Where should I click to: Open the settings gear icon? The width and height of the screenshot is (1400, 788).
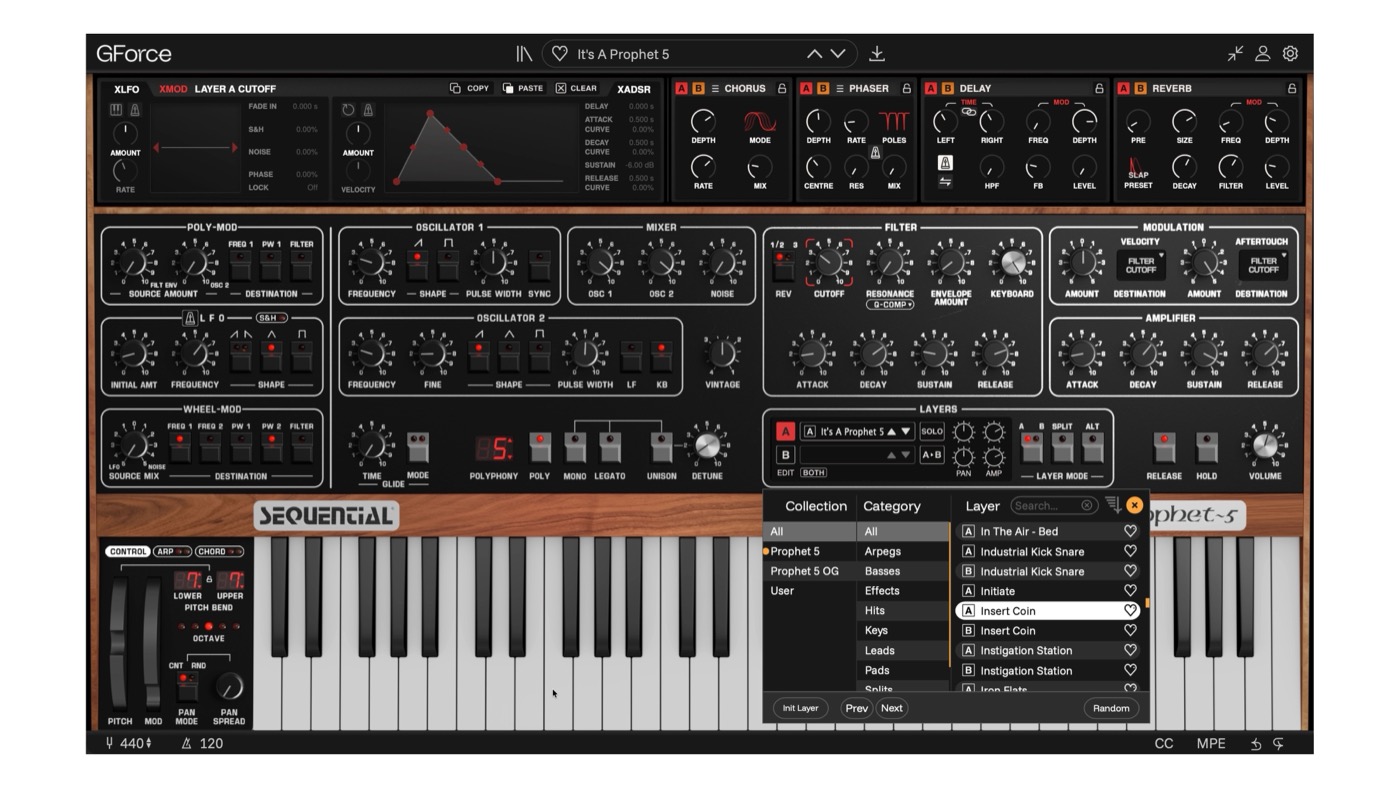click(1291, 54)
